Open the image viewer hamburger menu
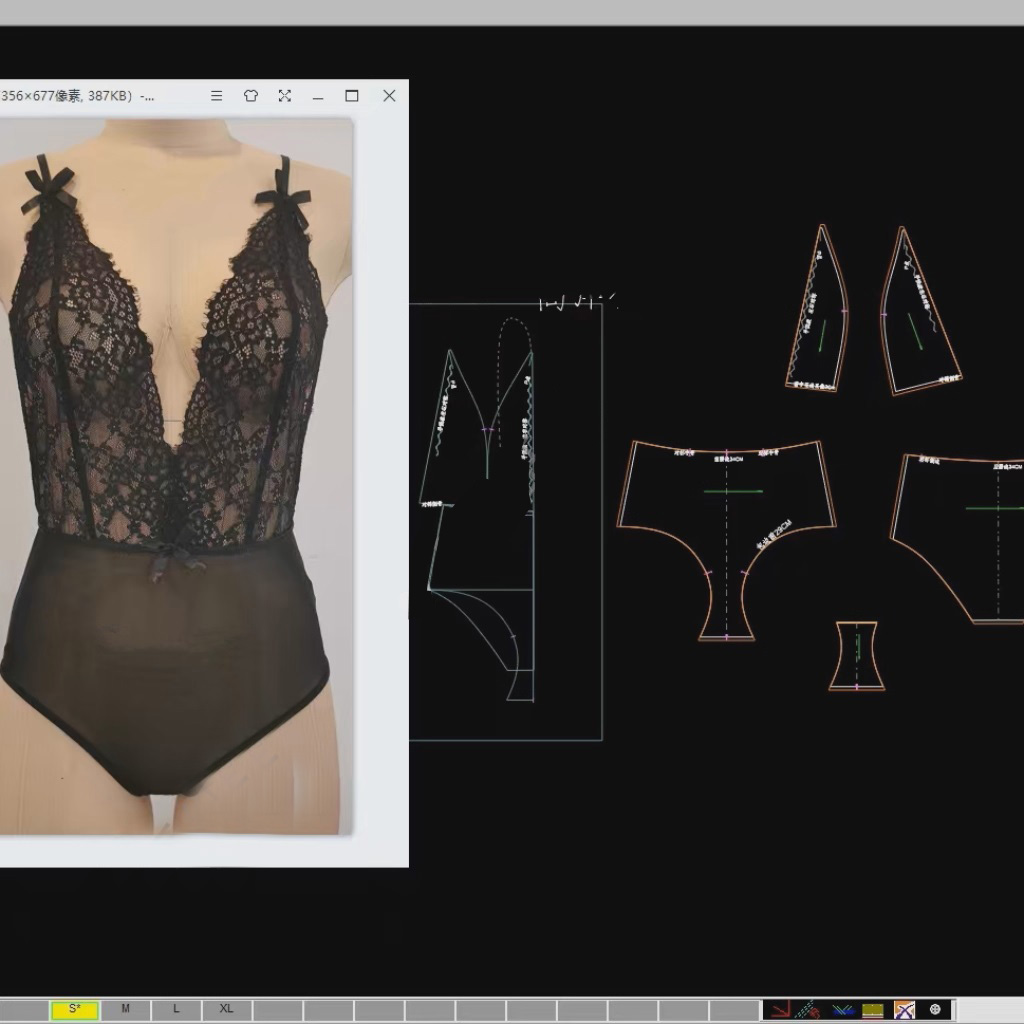The width and height of the screenshot is (1024, 1024). tap(217, 96)
